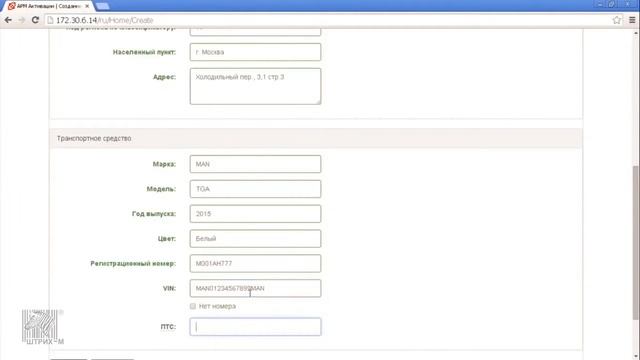Screen dimensions: 640x360
Task: Click the page vertical scrollbar thumb
Action: (x=636, y=243)
